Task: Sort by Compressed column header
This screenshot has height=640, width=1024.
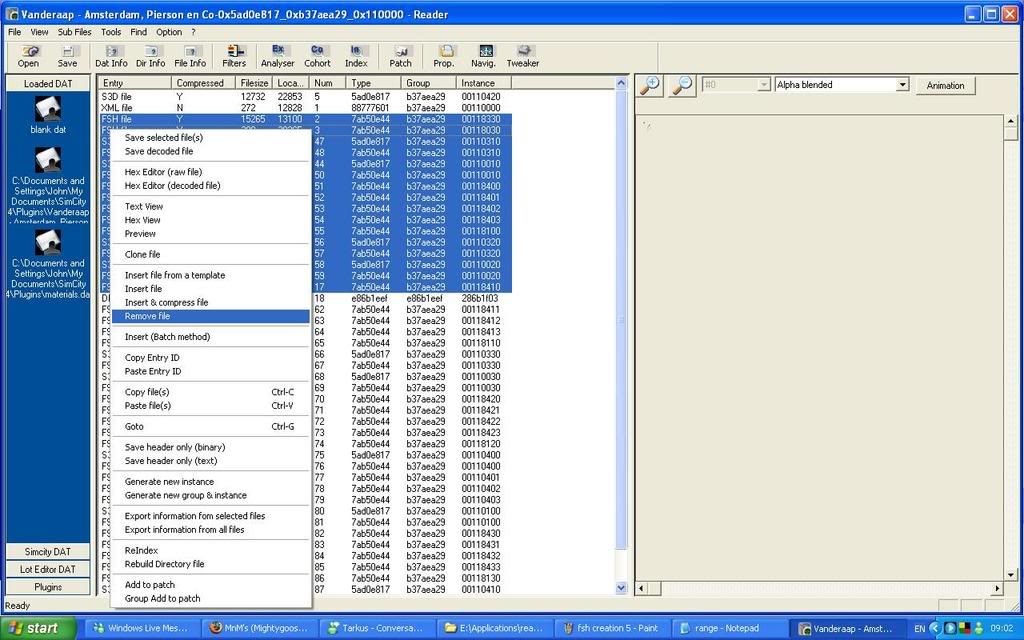Action: coord(204,83)
